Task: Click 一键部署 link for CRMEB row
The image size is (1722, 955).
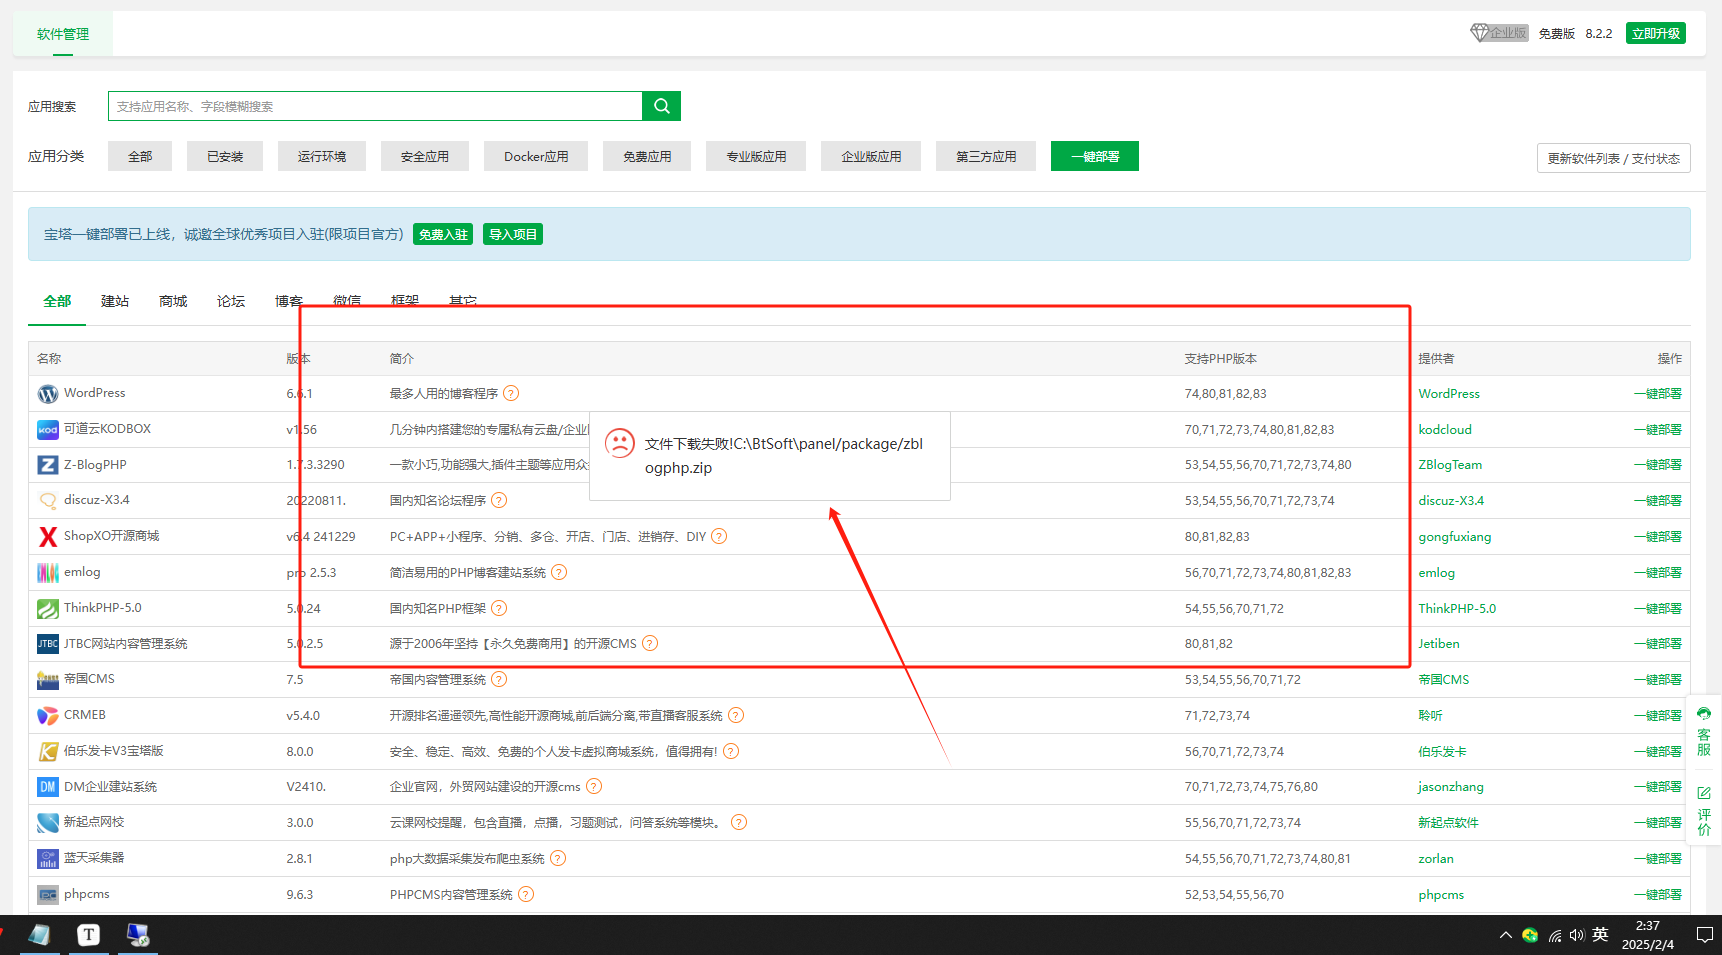Action: click(1658, 716)
